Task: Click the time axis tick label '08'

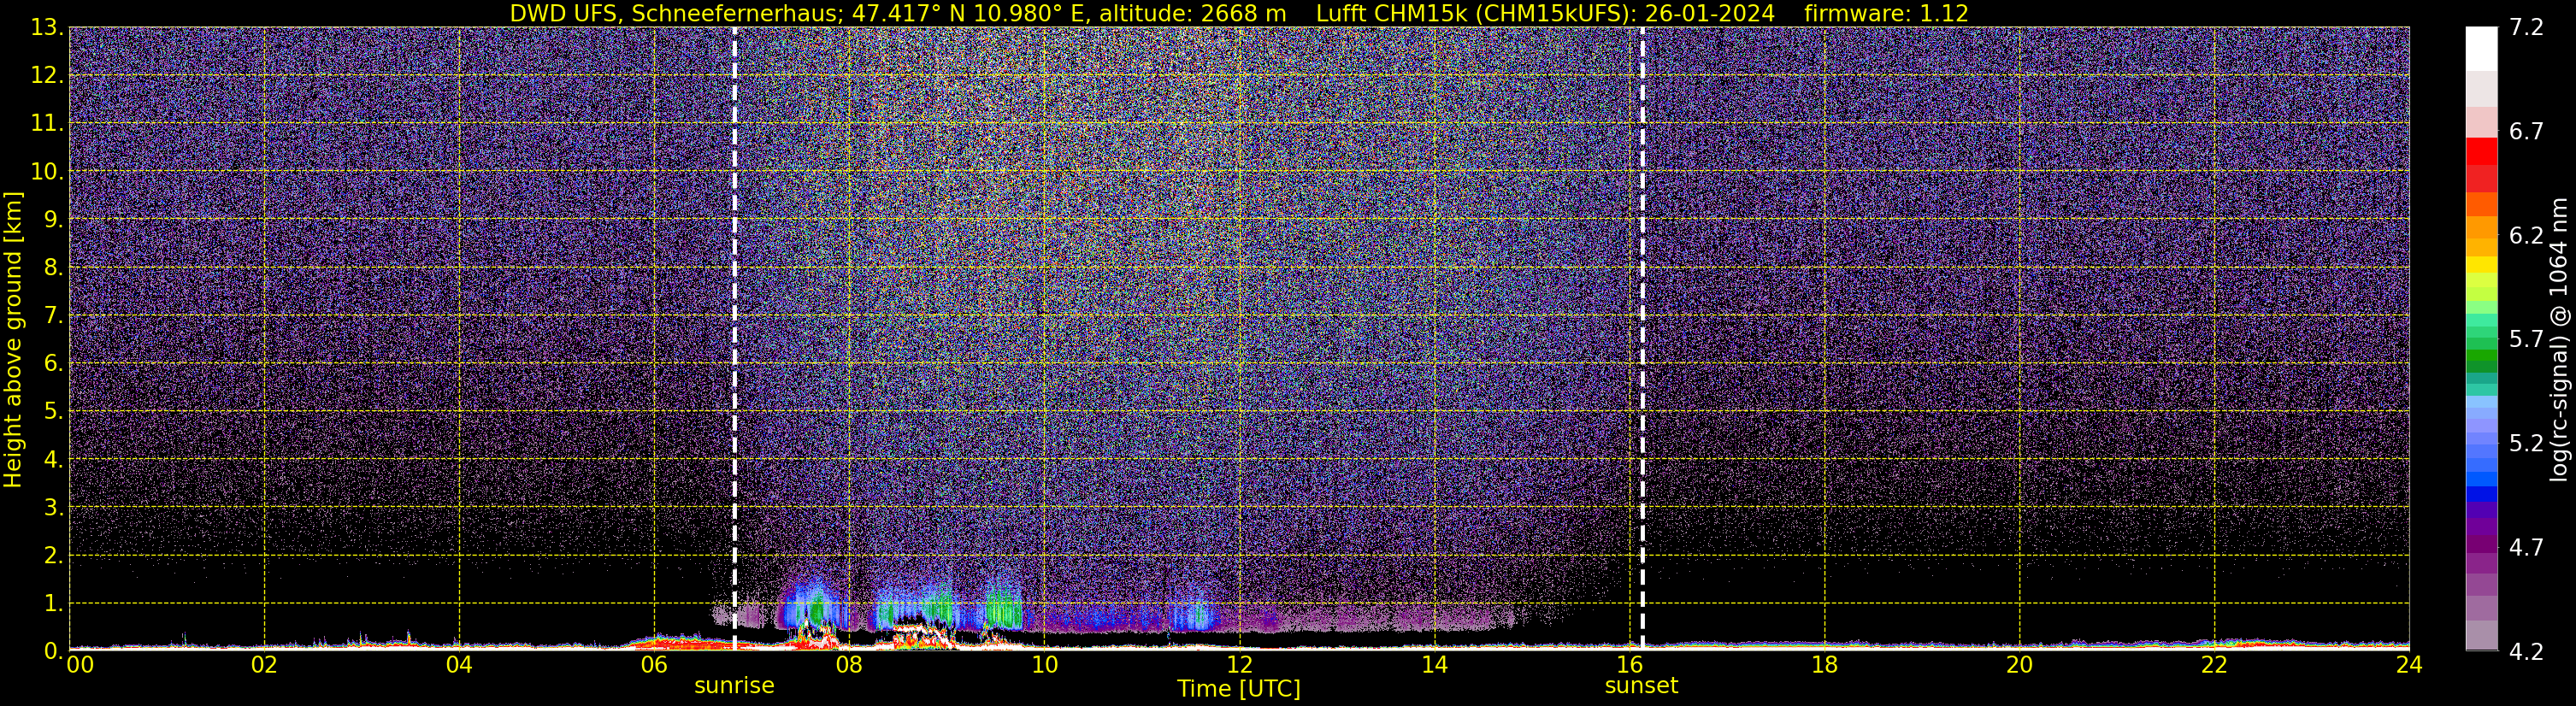Action: [849, 665]
